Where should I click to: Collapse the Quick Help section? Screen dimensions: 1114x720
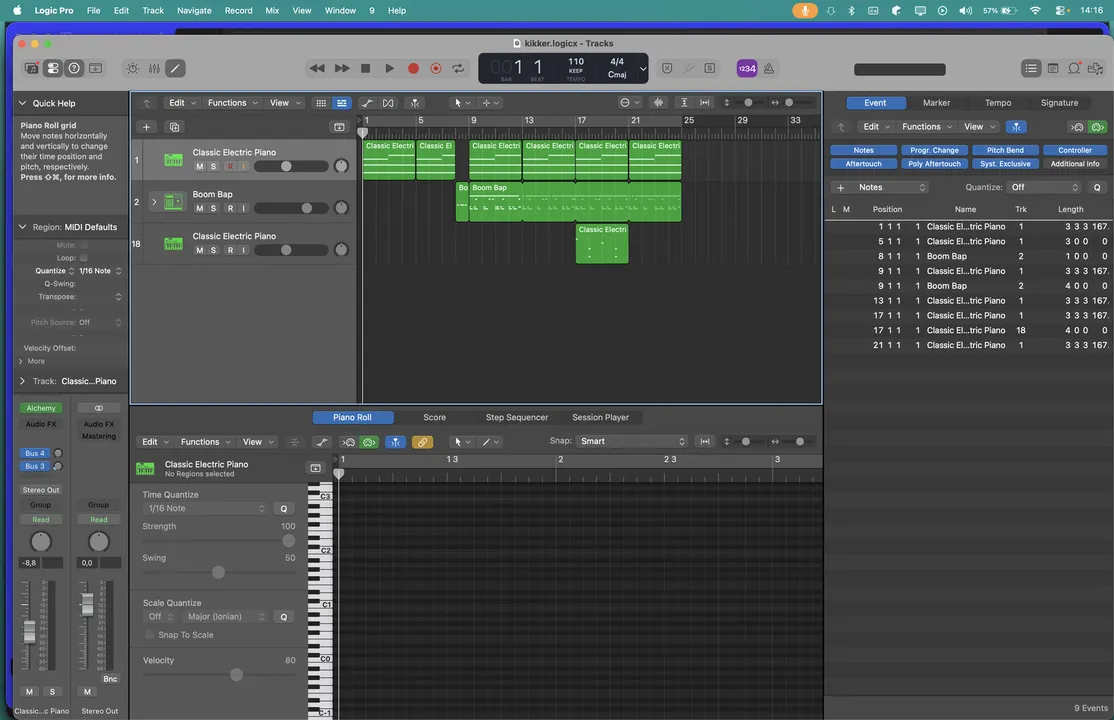pyautogui.click(x=23, y=103)
